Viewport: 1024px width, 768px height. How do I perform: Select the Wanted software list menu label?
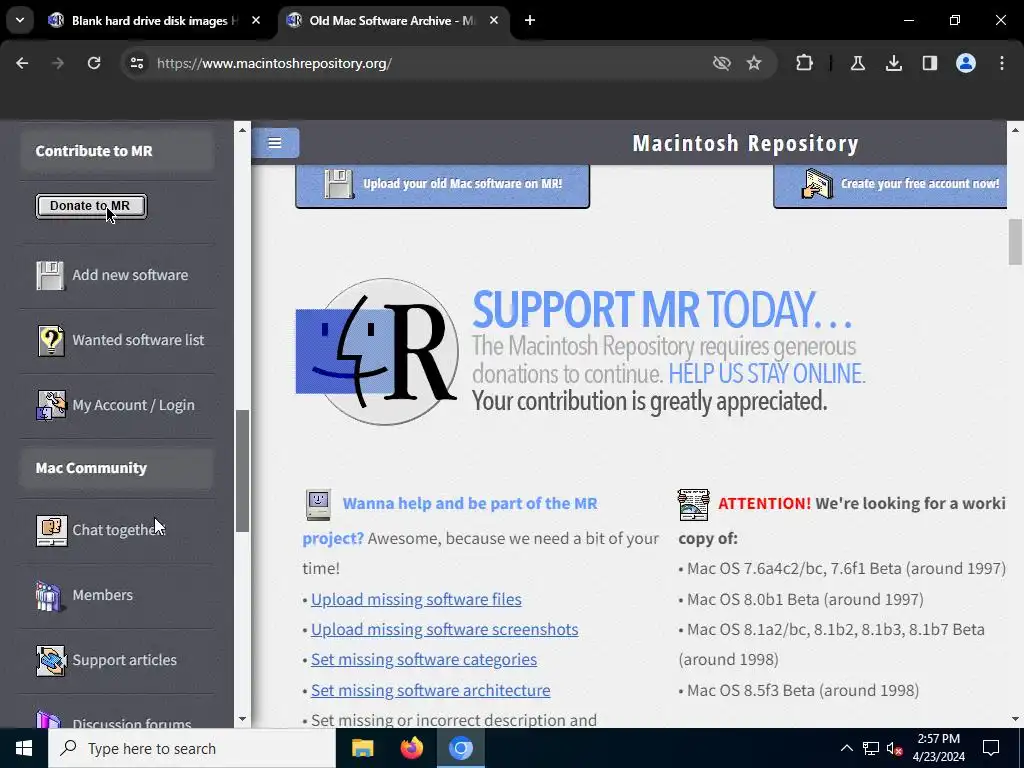pyautogui.click(x=138, y=340)
